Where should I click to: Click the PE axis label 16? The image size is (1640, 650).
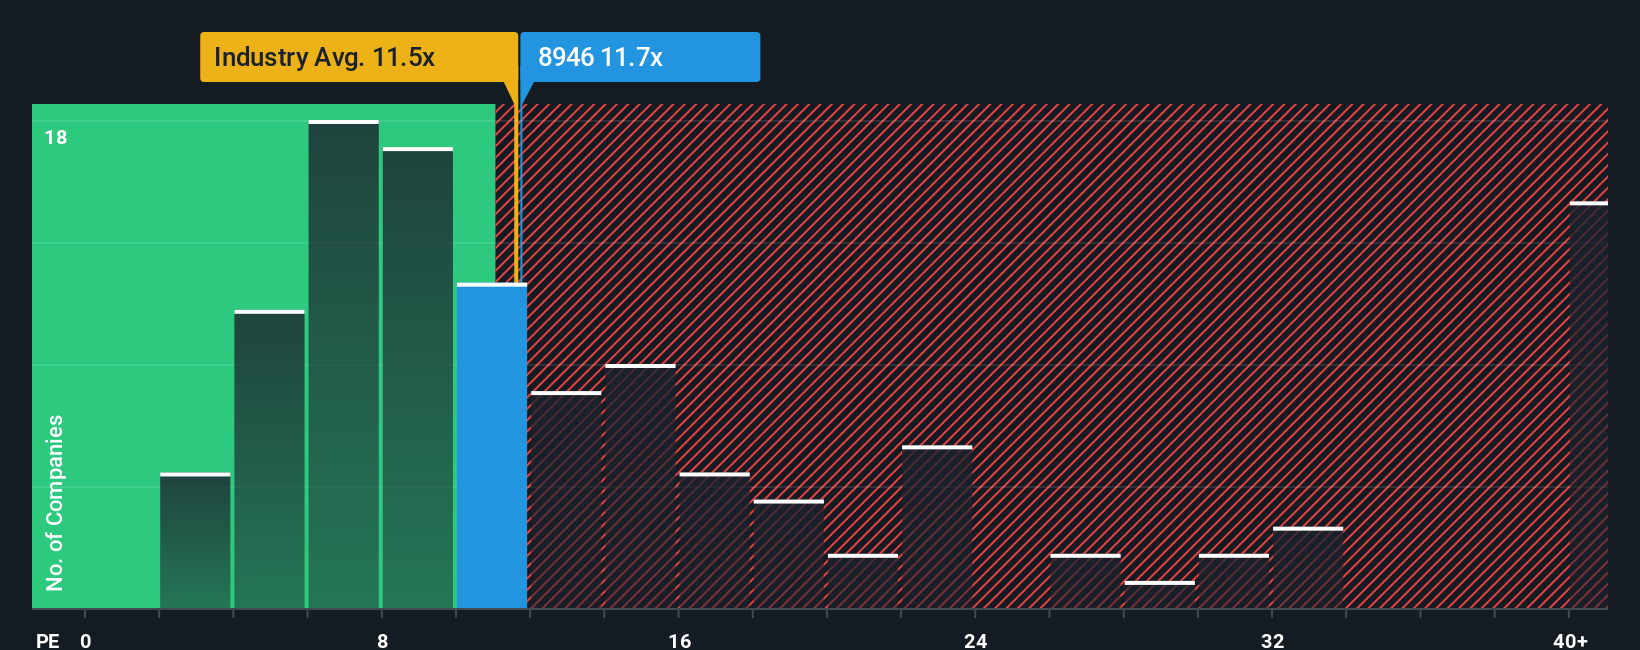coord(679,640)
